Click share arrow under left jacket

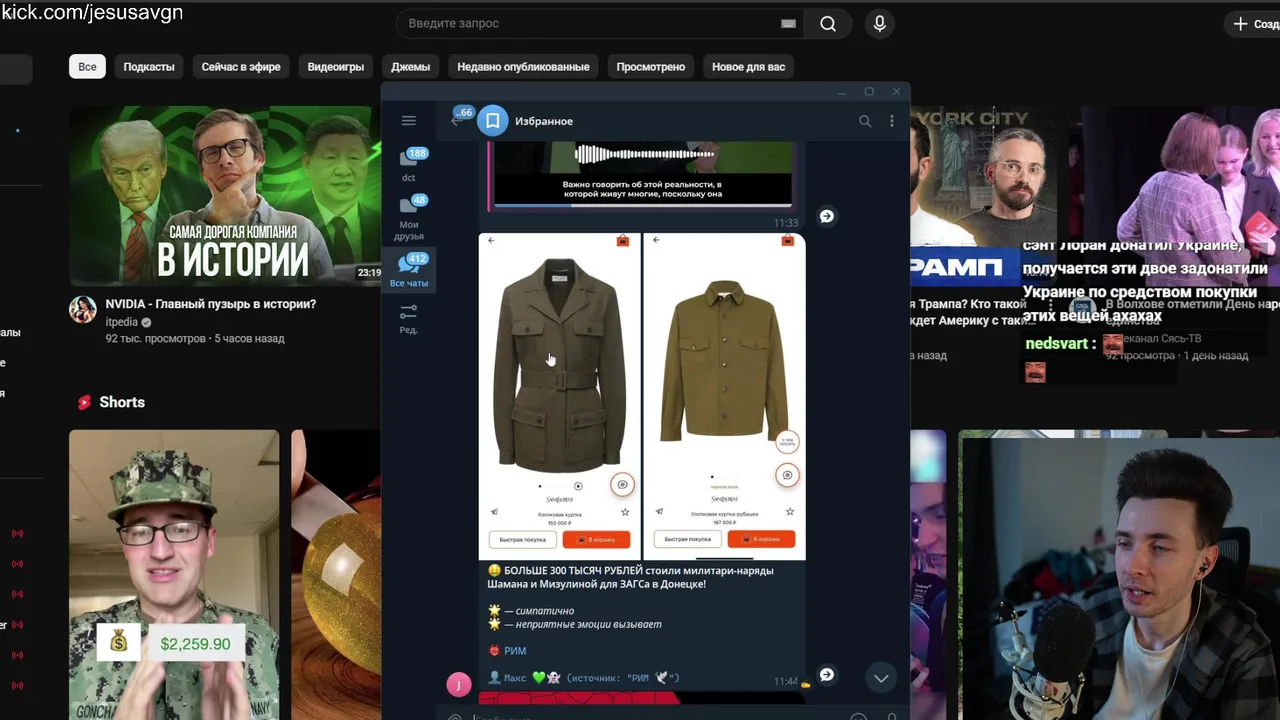click(494, 512)
